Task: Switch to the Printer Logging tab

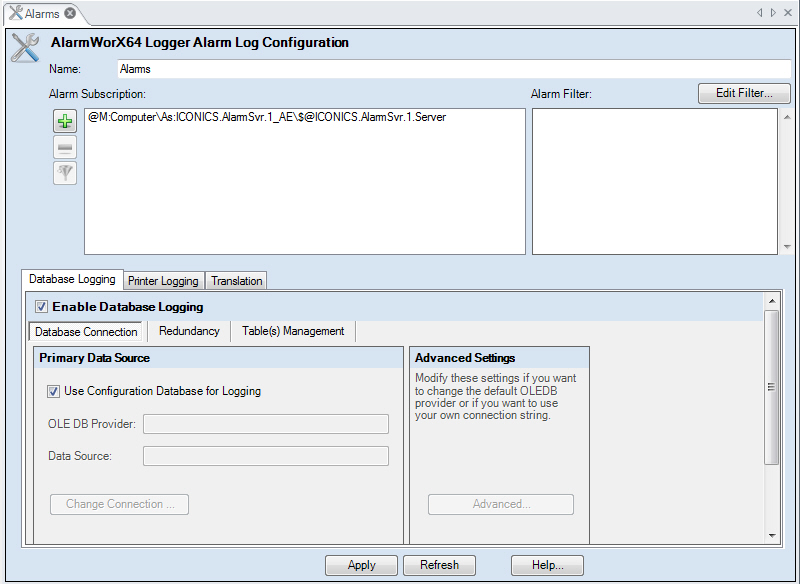Action: pyautogui.click(x=163, y=281)
